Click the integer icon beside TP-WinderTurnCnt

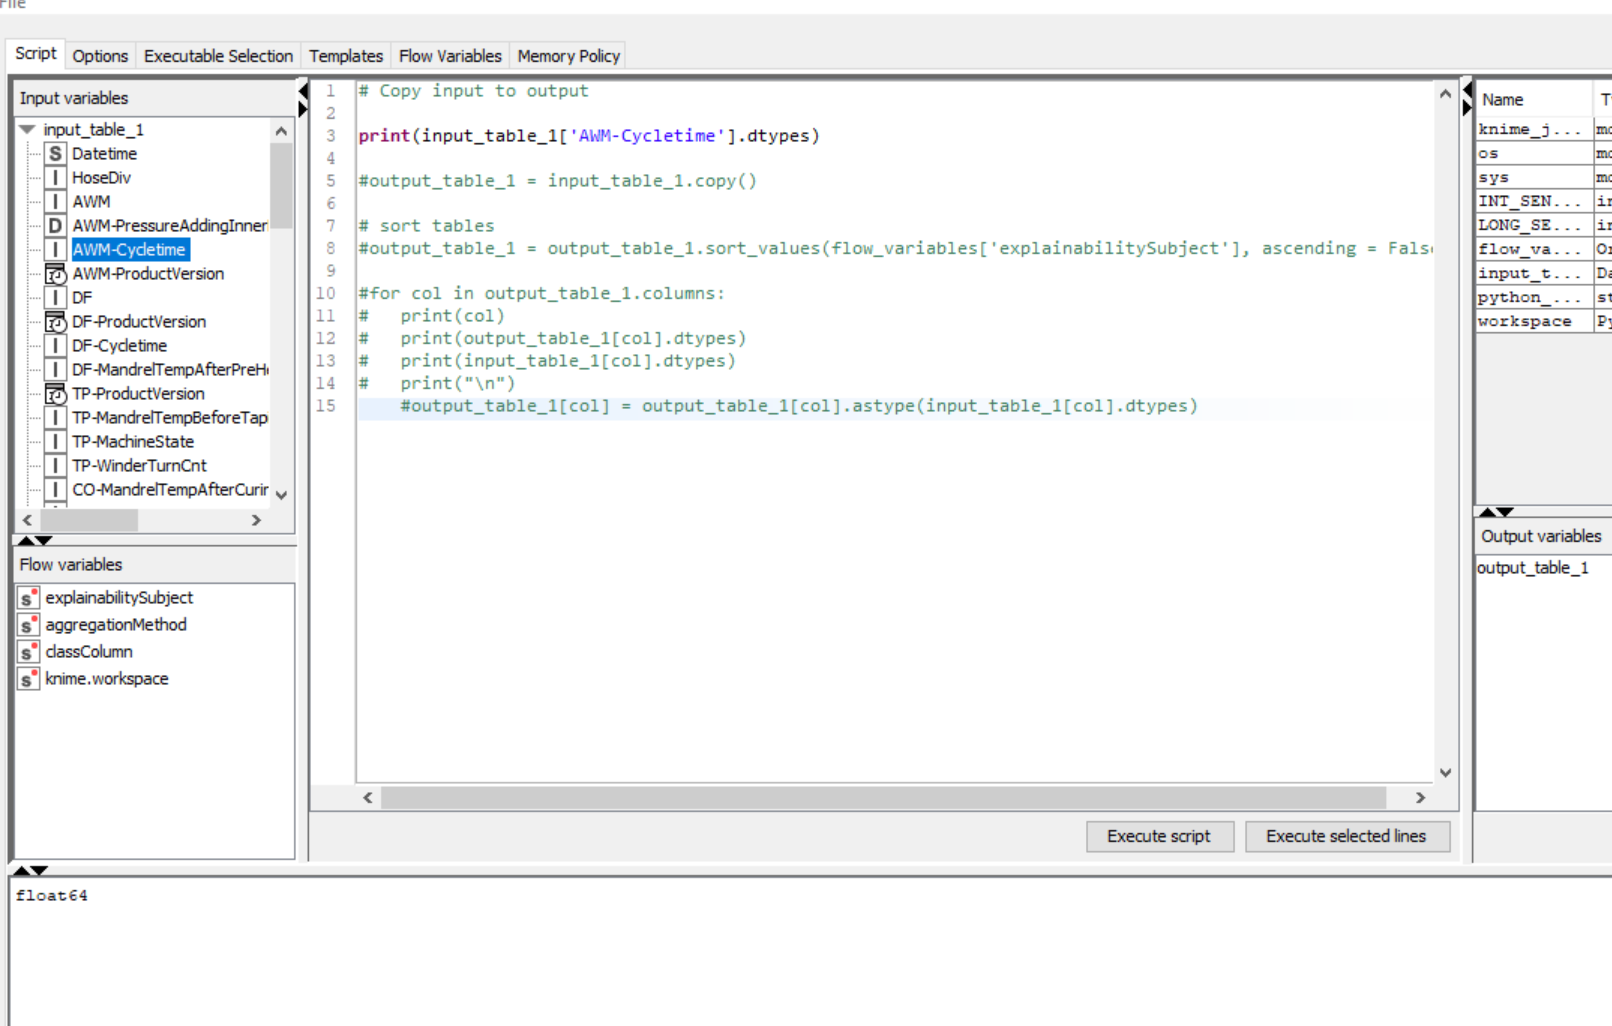[x=54, y=465]
